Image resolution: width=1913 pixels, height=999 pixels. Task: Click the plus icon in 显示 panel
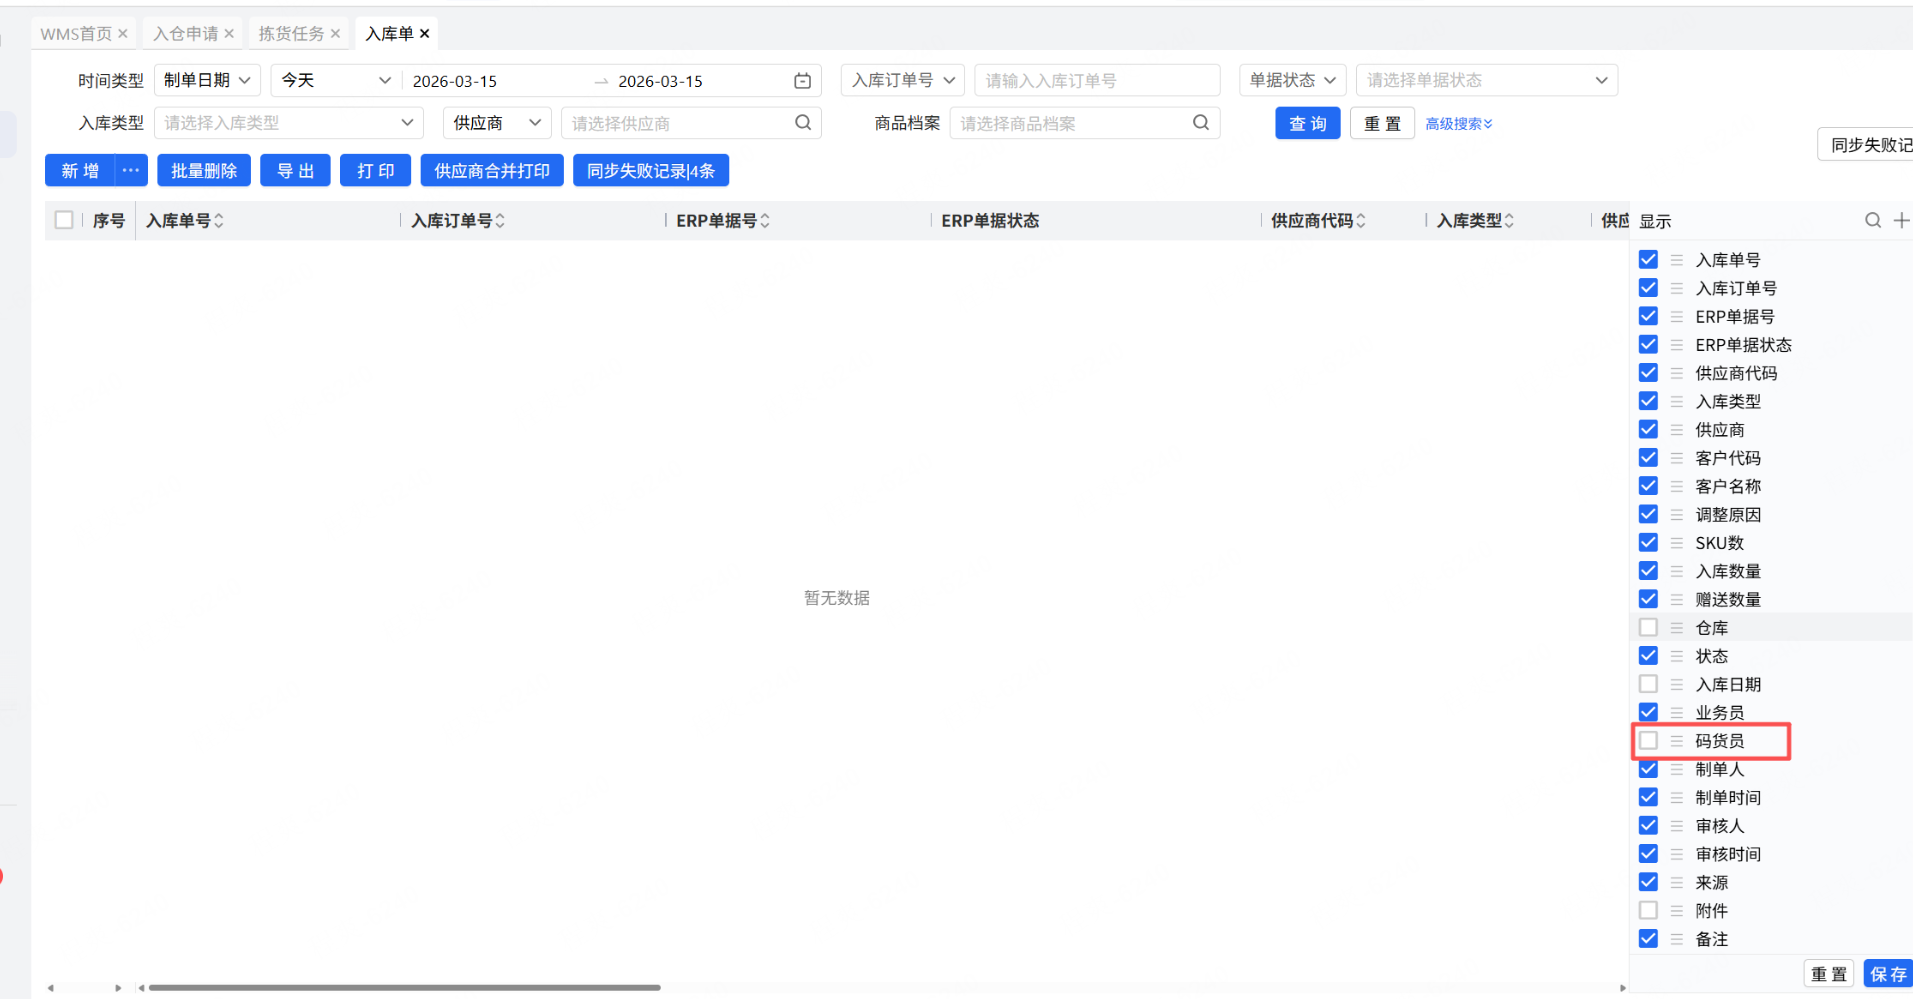point(1901,220)
